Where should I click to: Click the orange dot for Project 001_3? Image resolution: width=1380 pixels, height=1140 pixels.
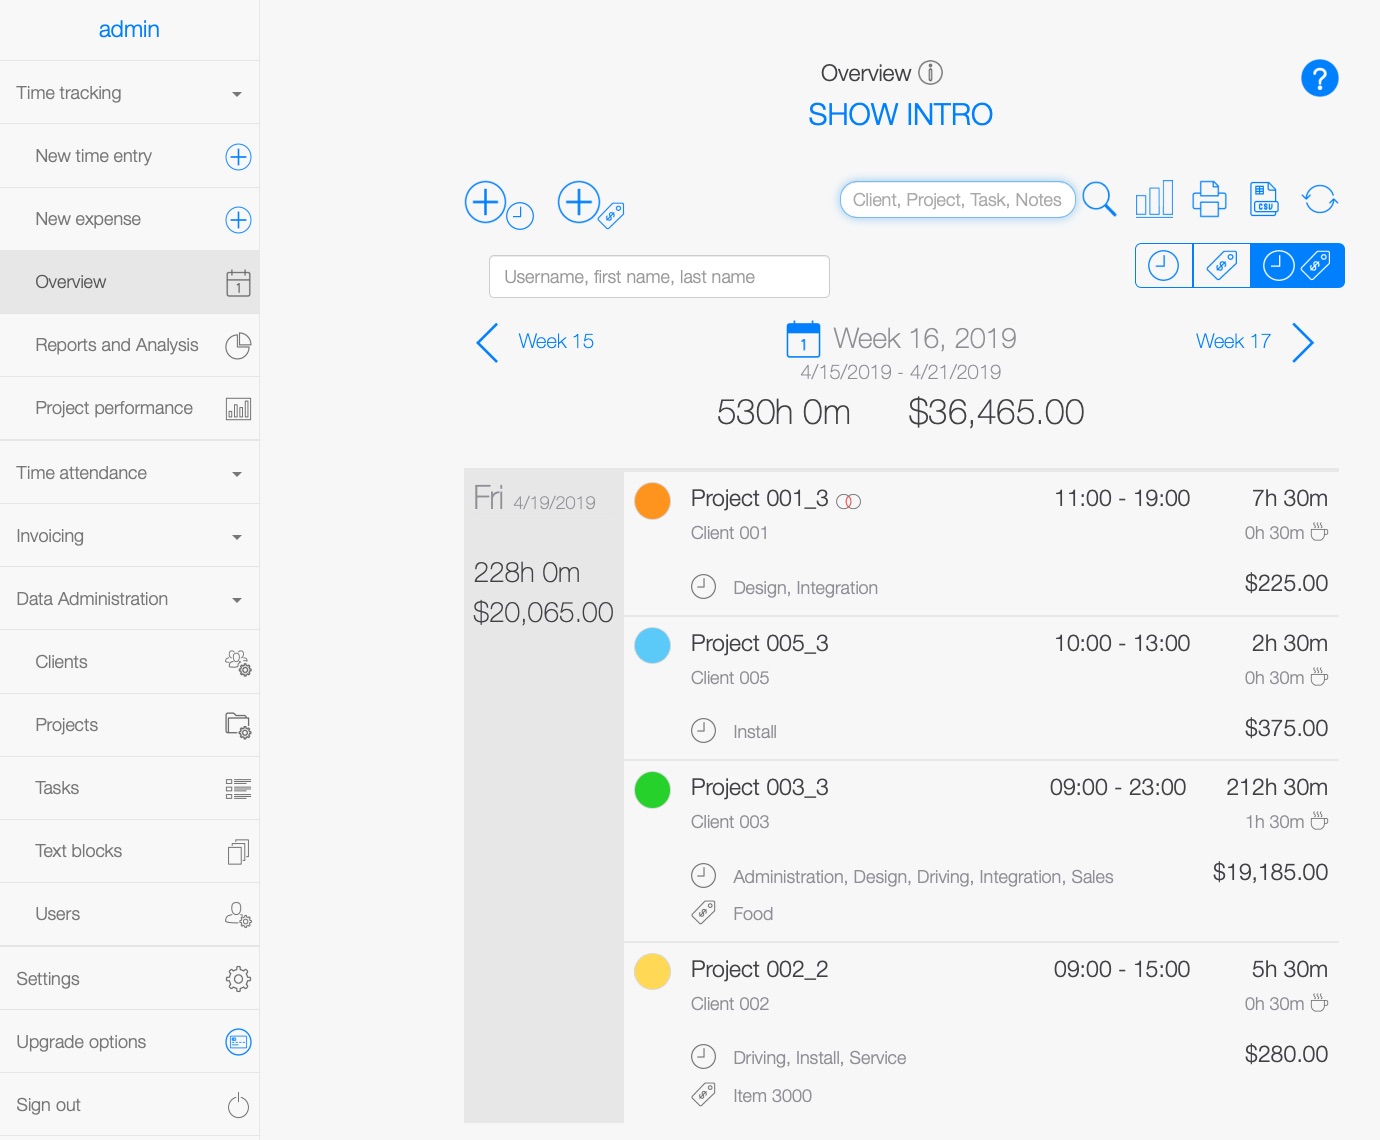click(x=652, y=500)
